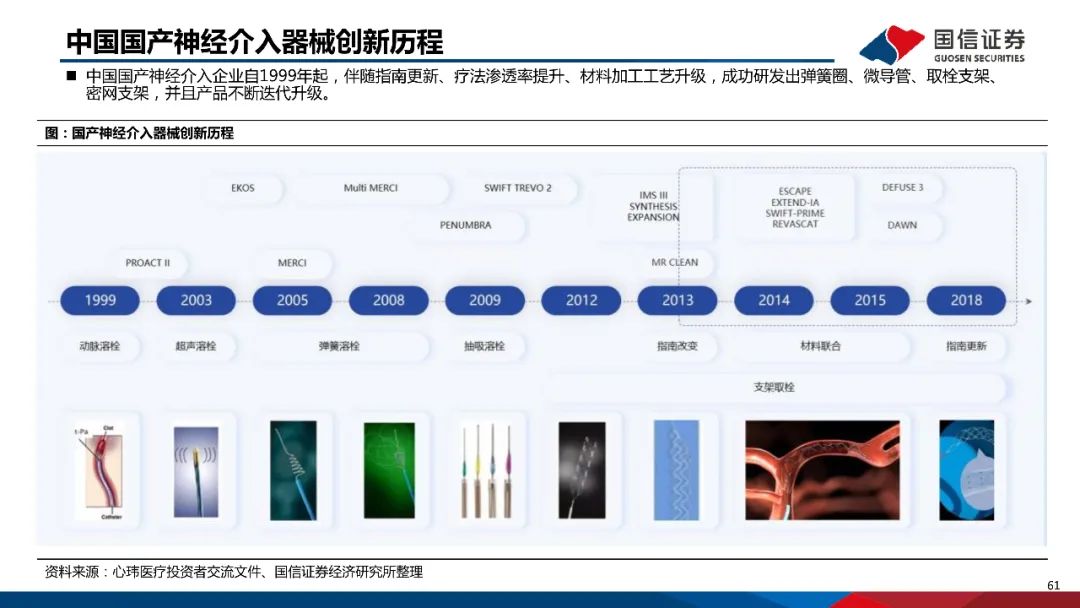Select the 2014 year pill

[774, 300]
